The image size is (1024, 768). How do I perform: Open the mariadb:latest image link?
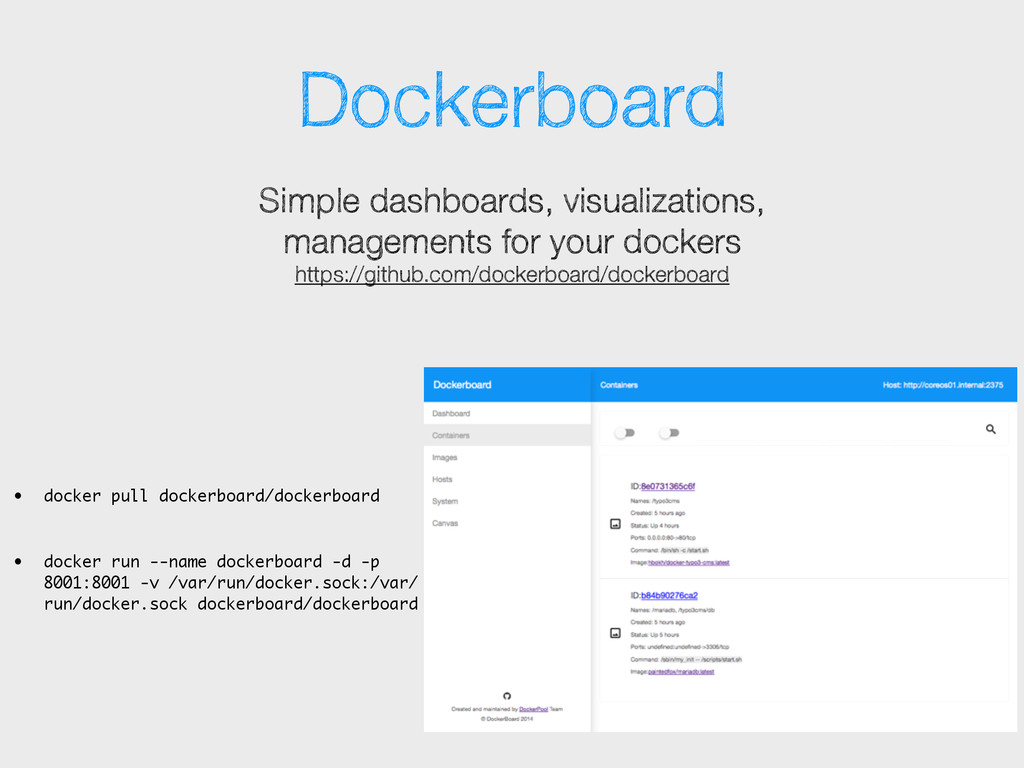tap(681, 671)
